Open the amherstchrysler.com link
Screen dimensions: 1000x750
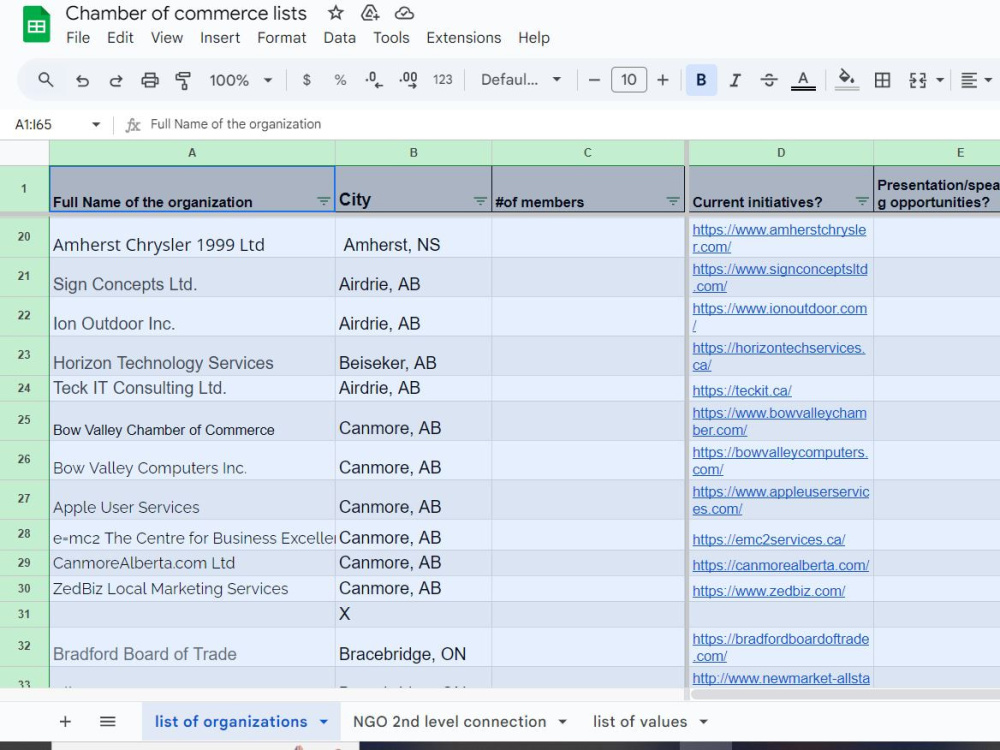(x=779, y=238)
